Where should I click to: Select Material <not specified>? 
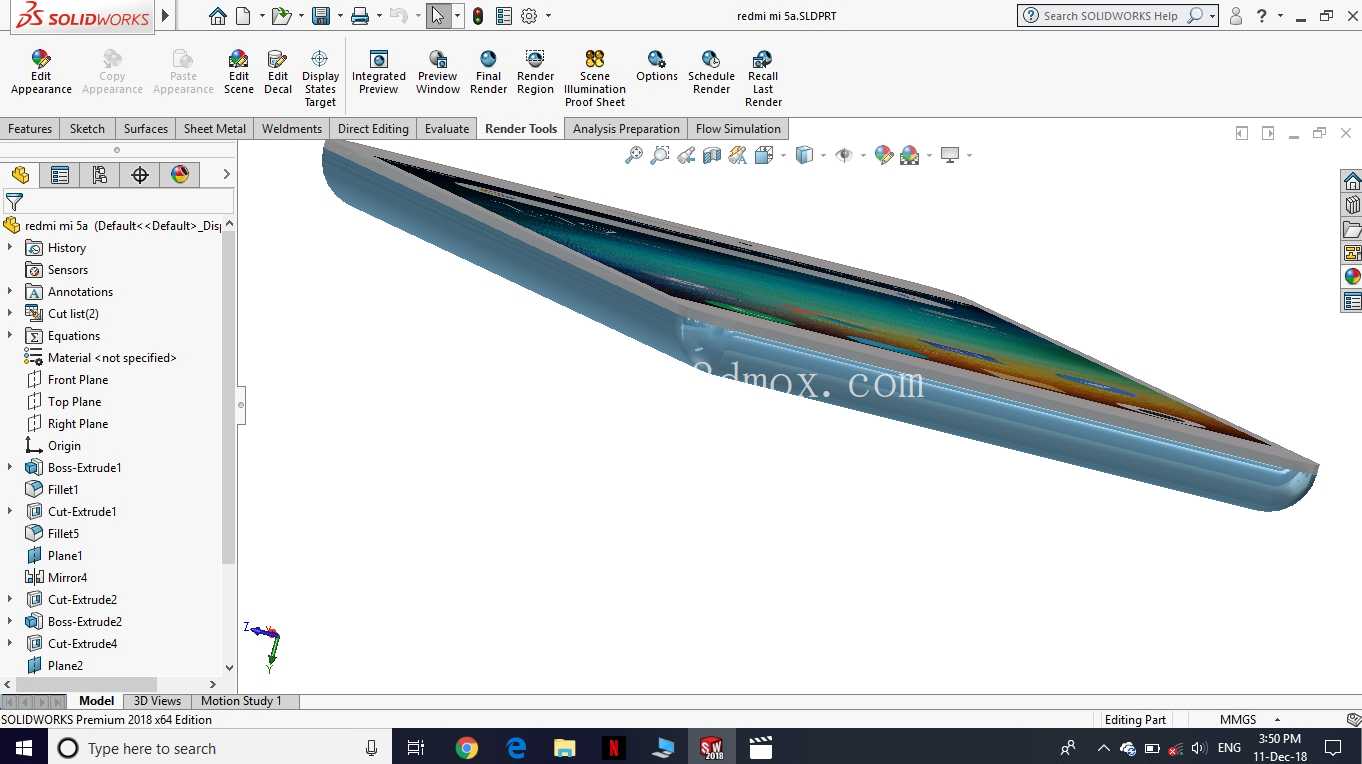coord(112,357)
